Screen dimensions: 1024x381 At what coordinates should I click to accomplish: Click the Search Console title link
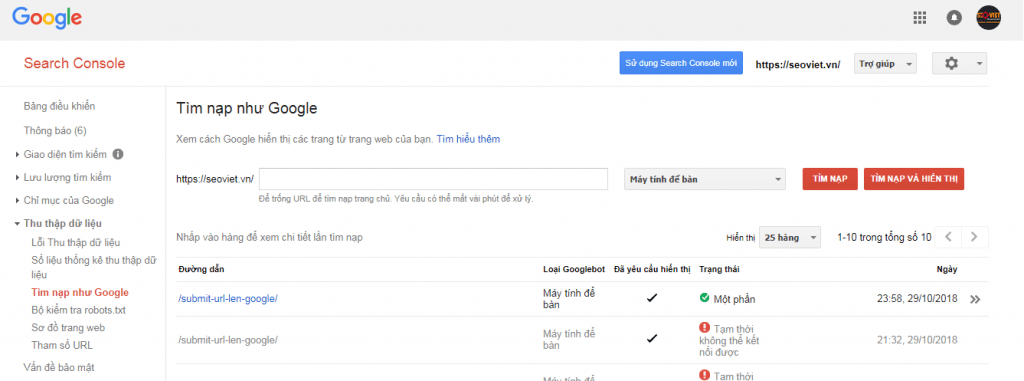(74, 63)
